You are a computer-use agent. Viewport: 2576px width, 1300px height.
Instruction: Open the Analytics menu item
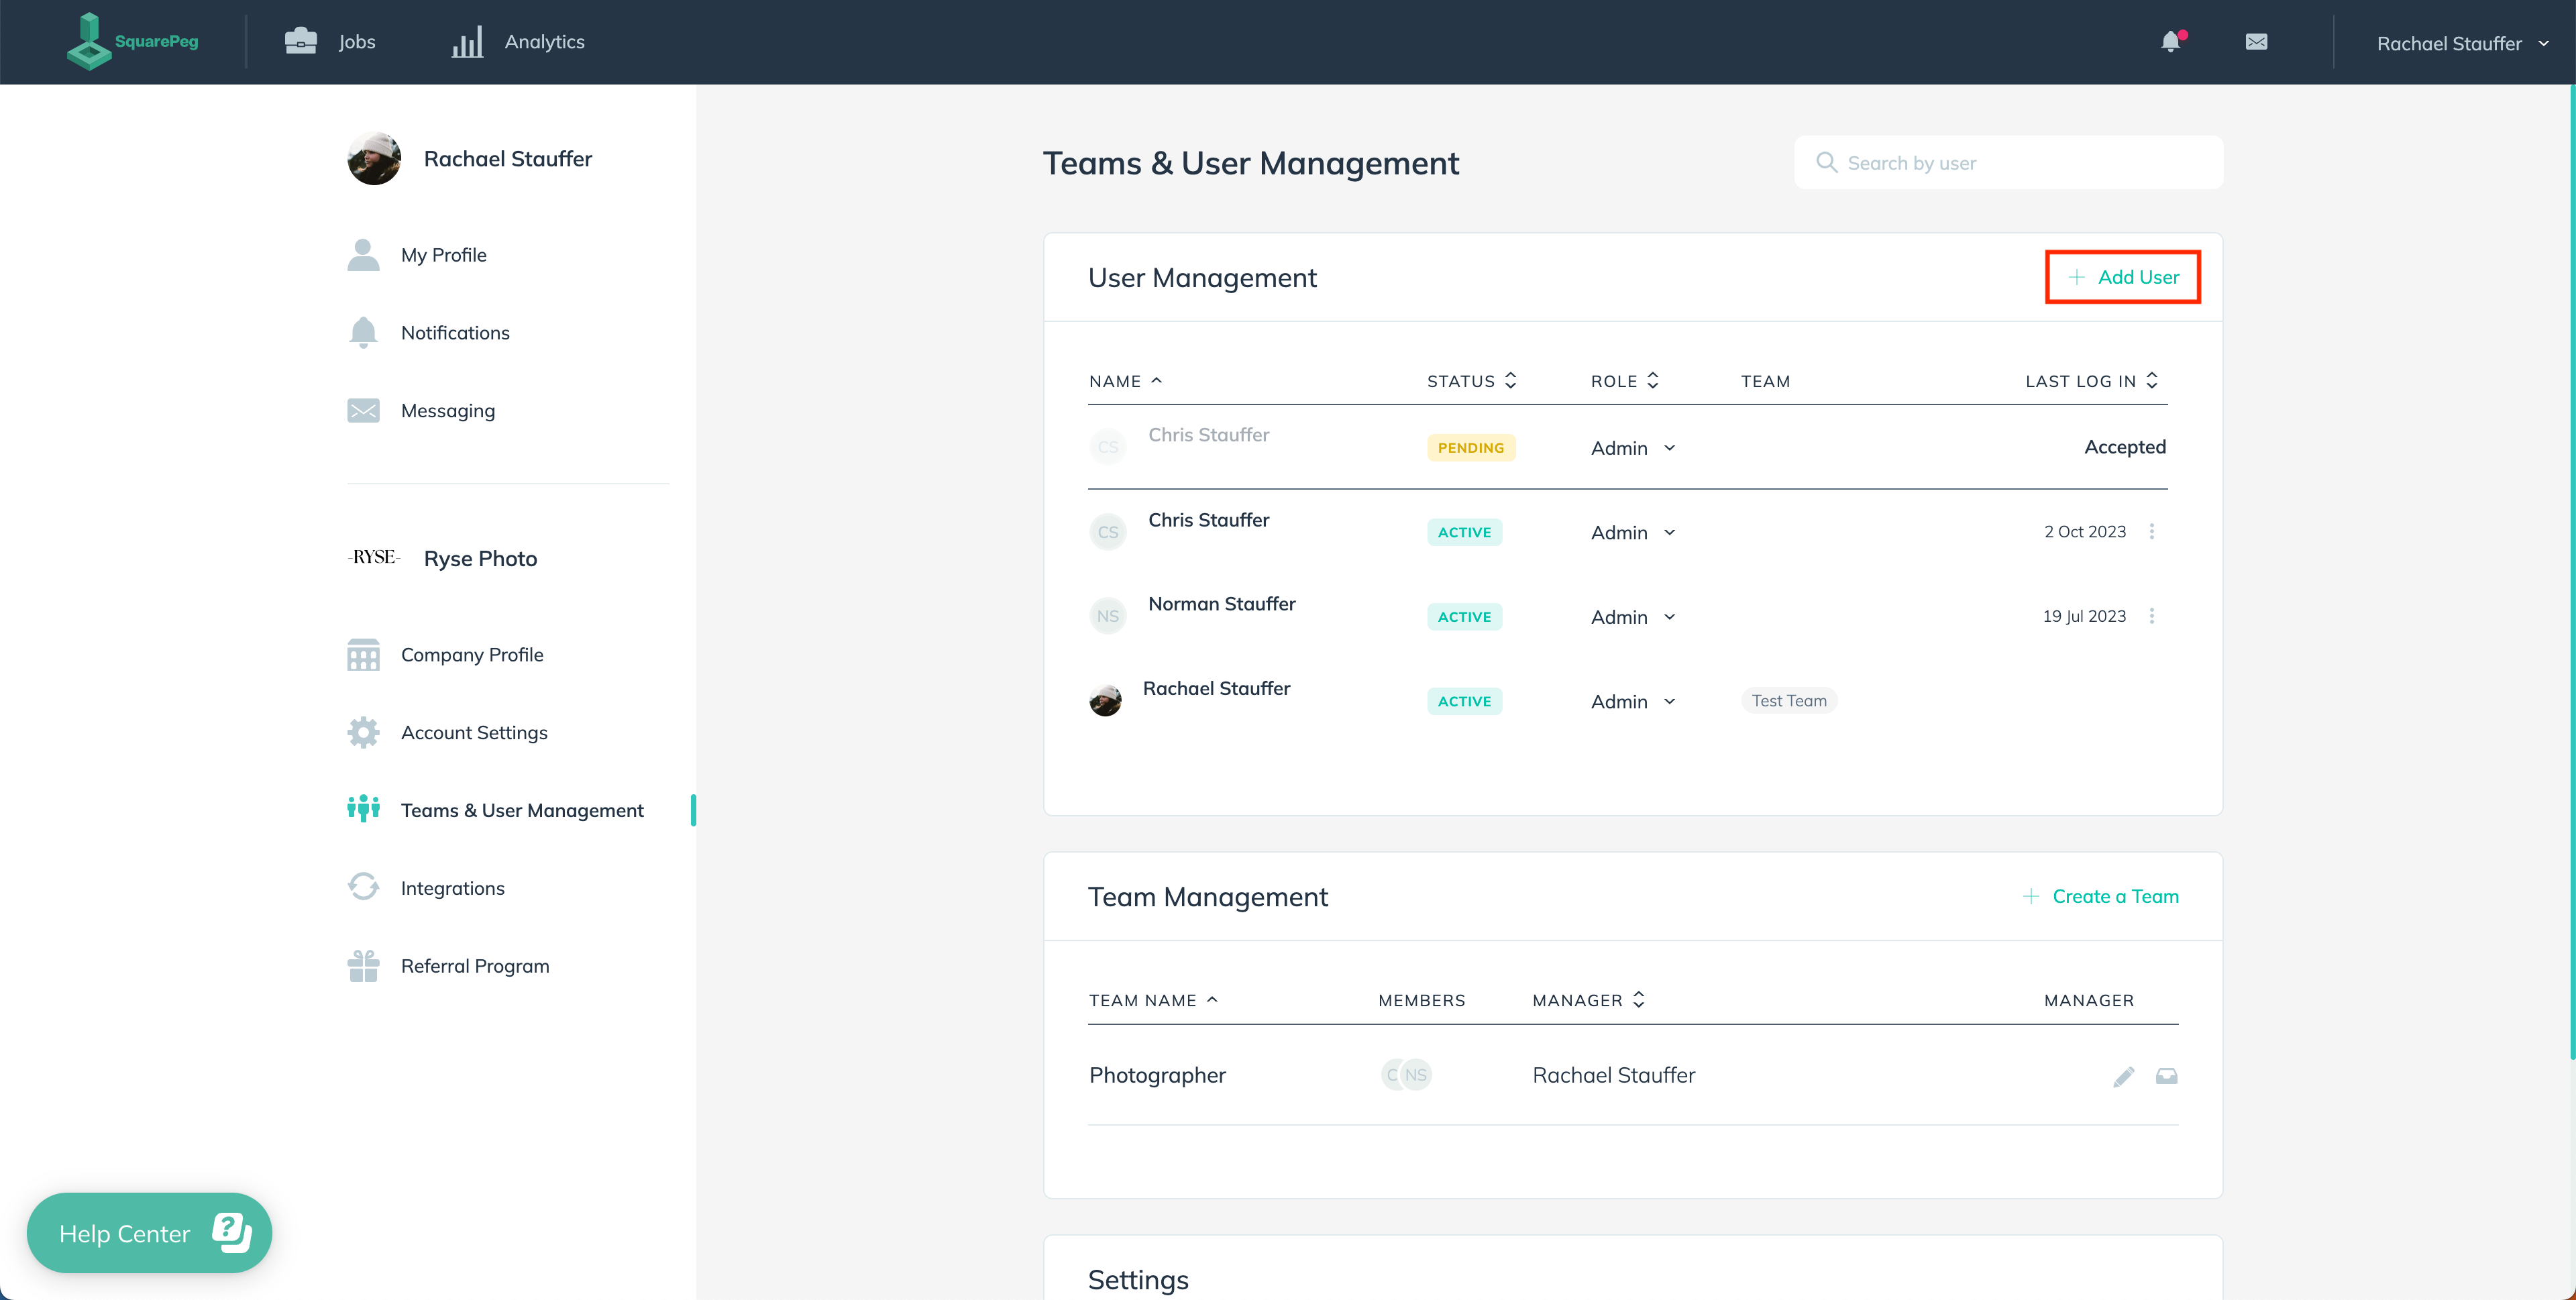517,42
